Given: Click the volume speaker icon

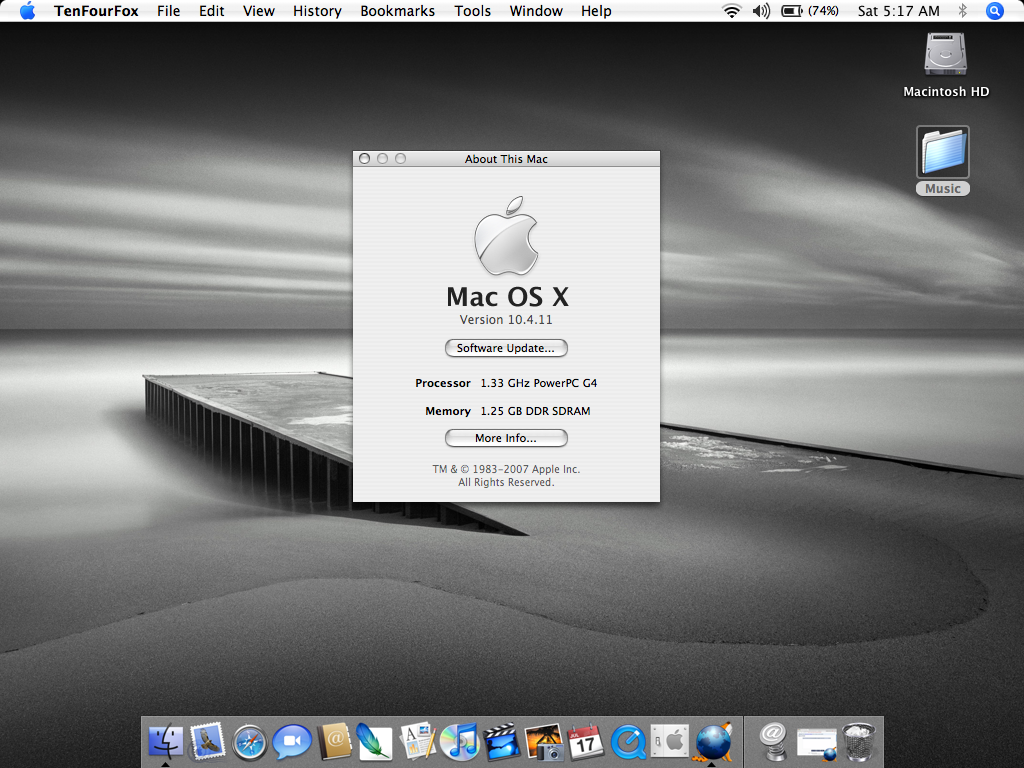Looking at the screenshot, I should pos(761,11).
